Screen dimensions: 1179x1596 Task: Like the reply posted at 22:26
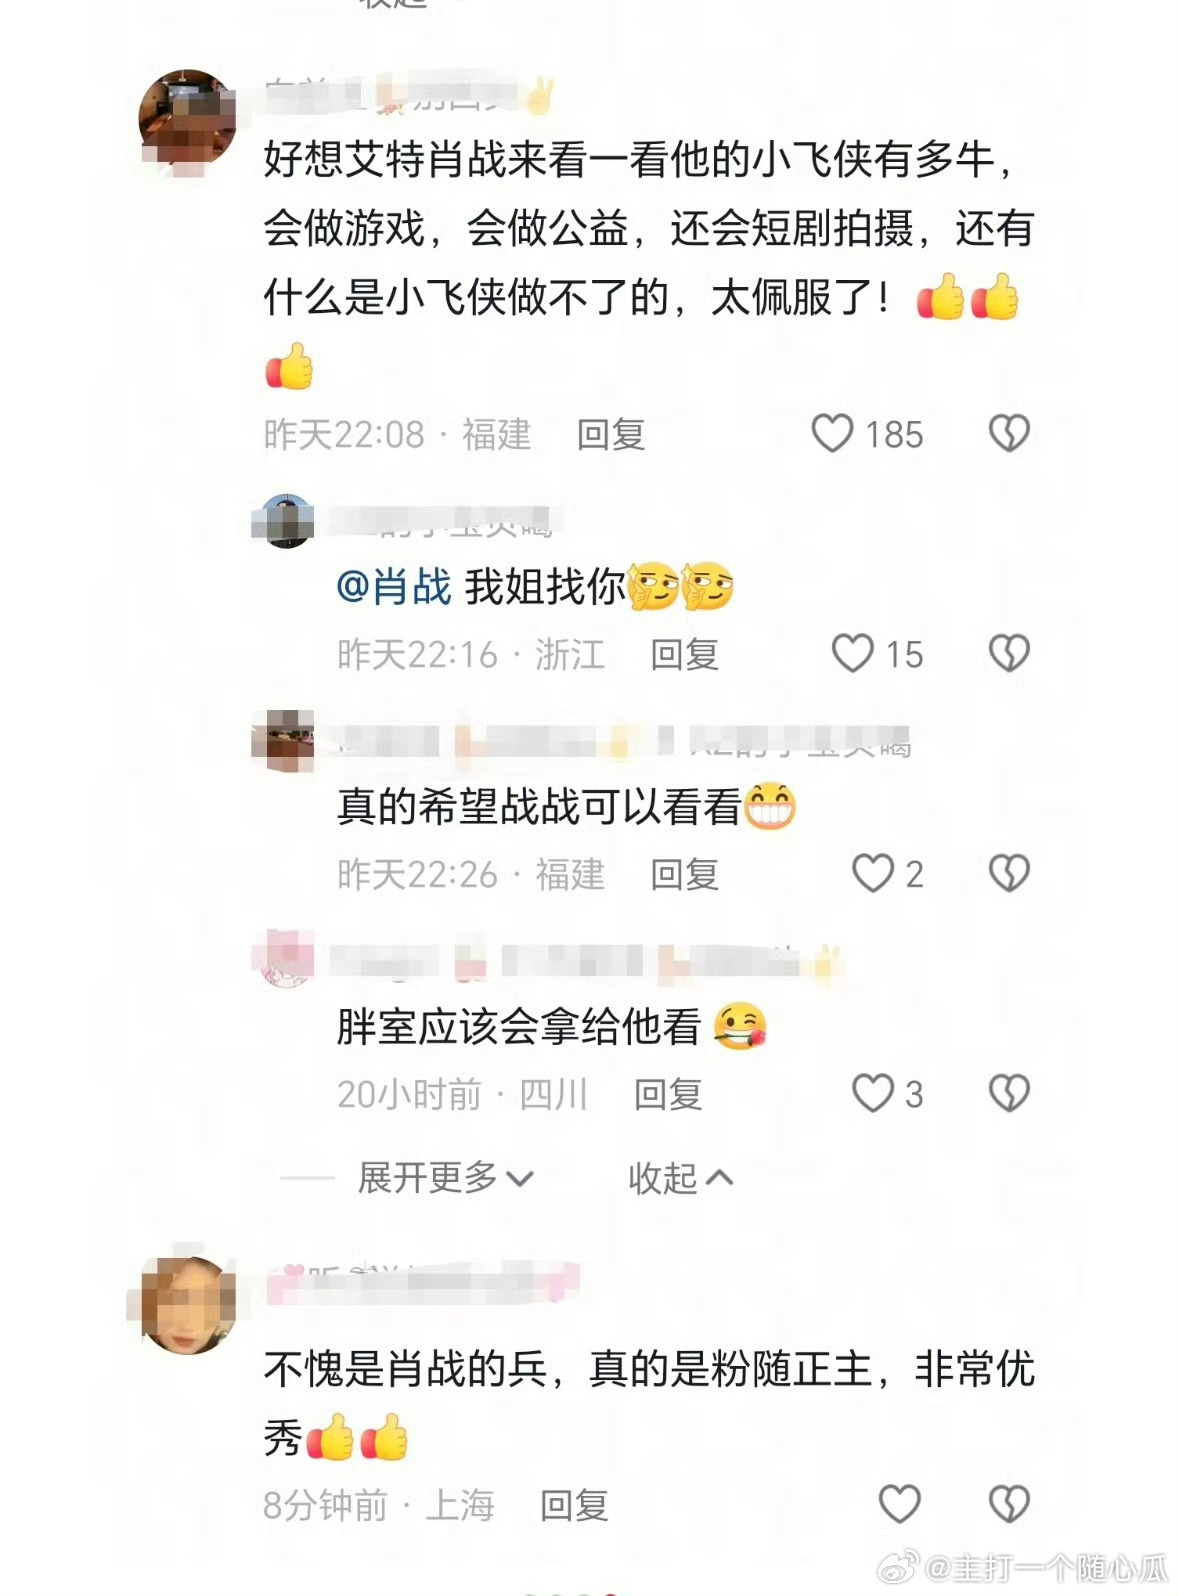[x=873, y=874]
